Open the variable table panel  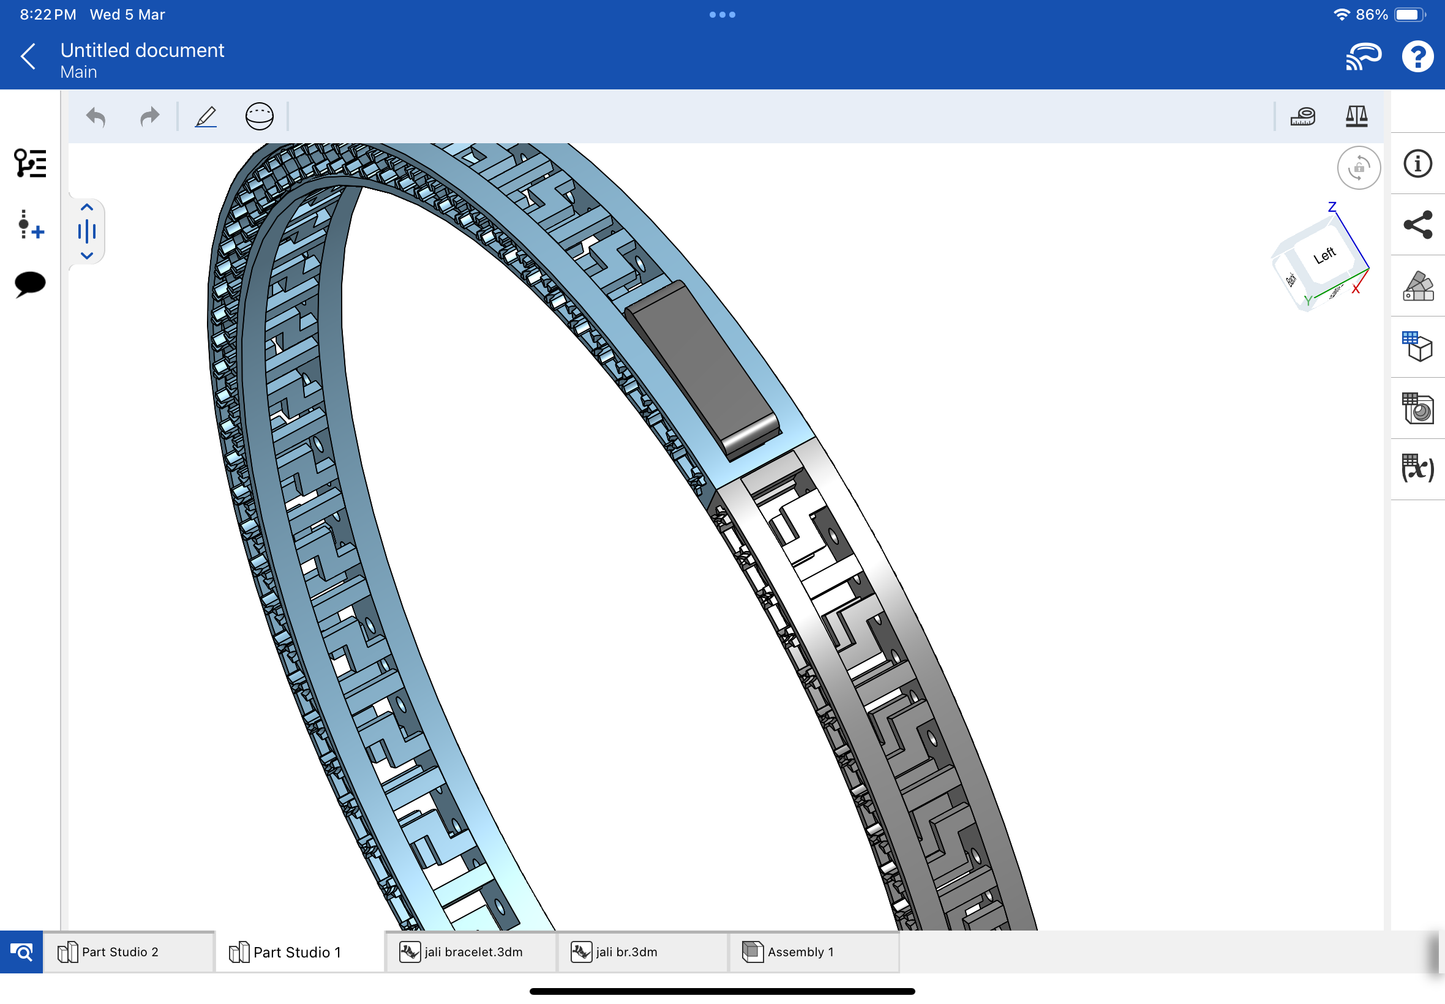pyautogui.click(x=1417, y=468)
